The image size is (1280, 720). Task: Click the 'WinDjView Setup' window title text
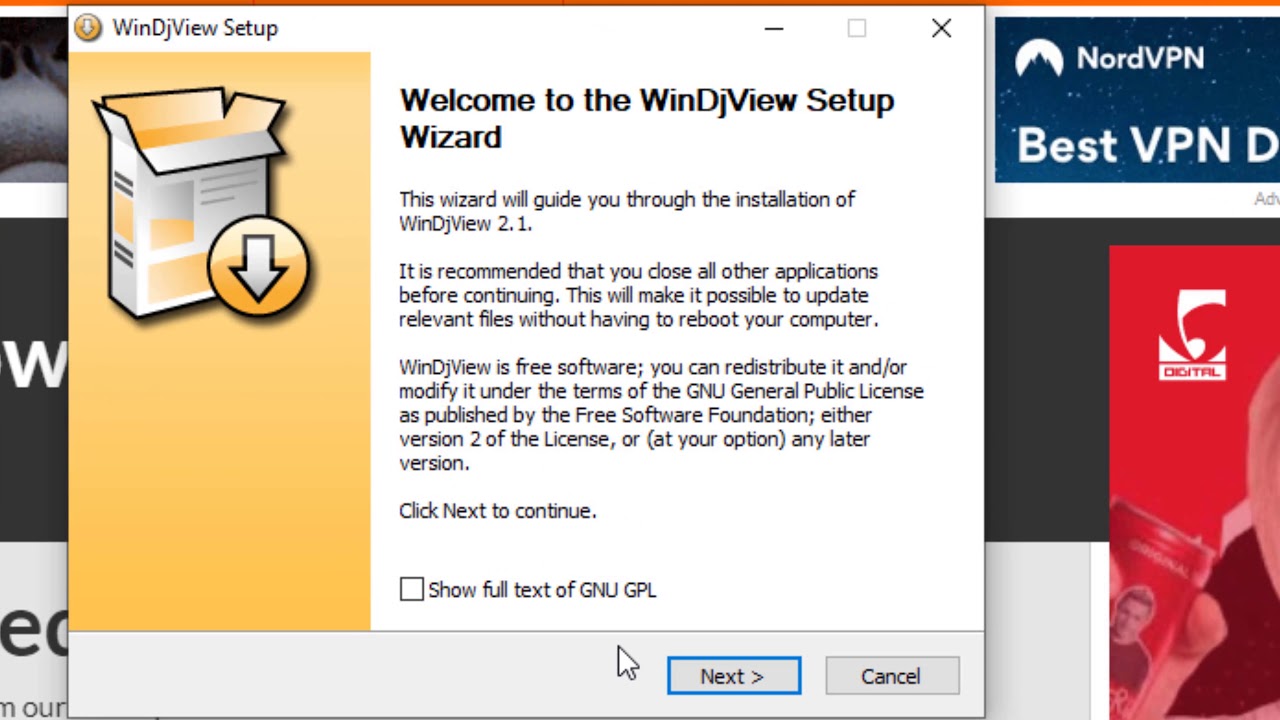coord(195,28)
